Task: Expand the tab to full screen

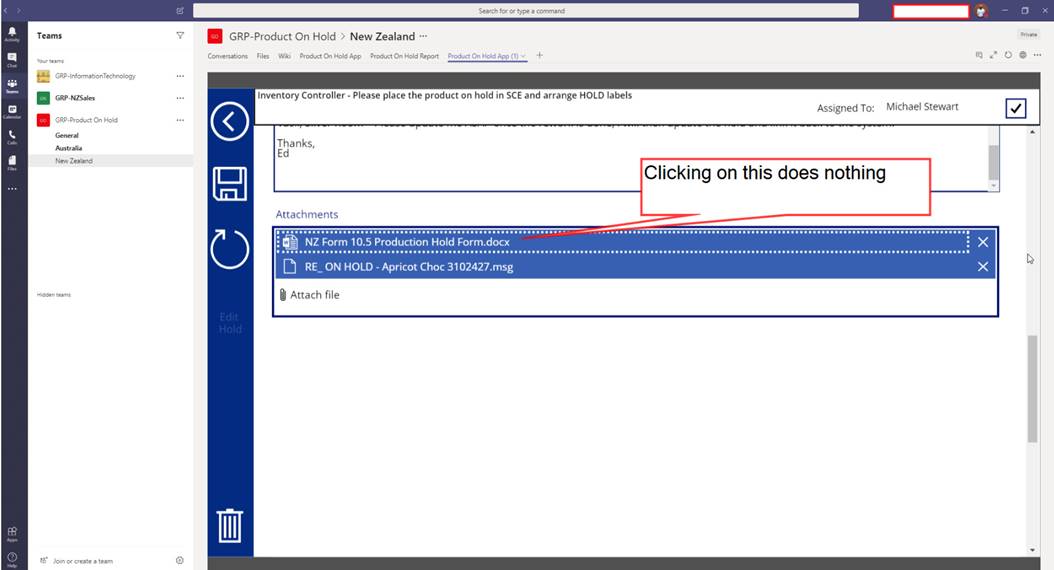Action: 994,55
